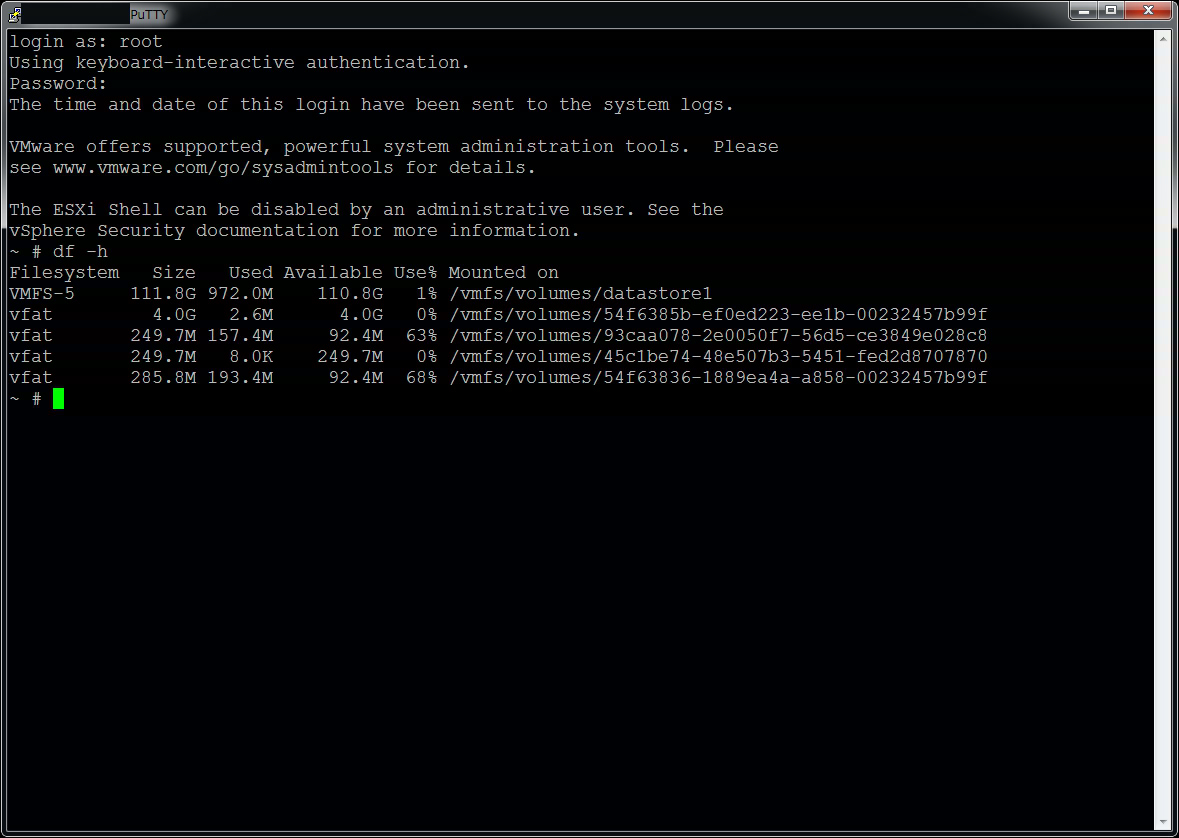Click the /vmfs/volumes/datastore1 path
1179x838 pixels.
tap(580, 293)
